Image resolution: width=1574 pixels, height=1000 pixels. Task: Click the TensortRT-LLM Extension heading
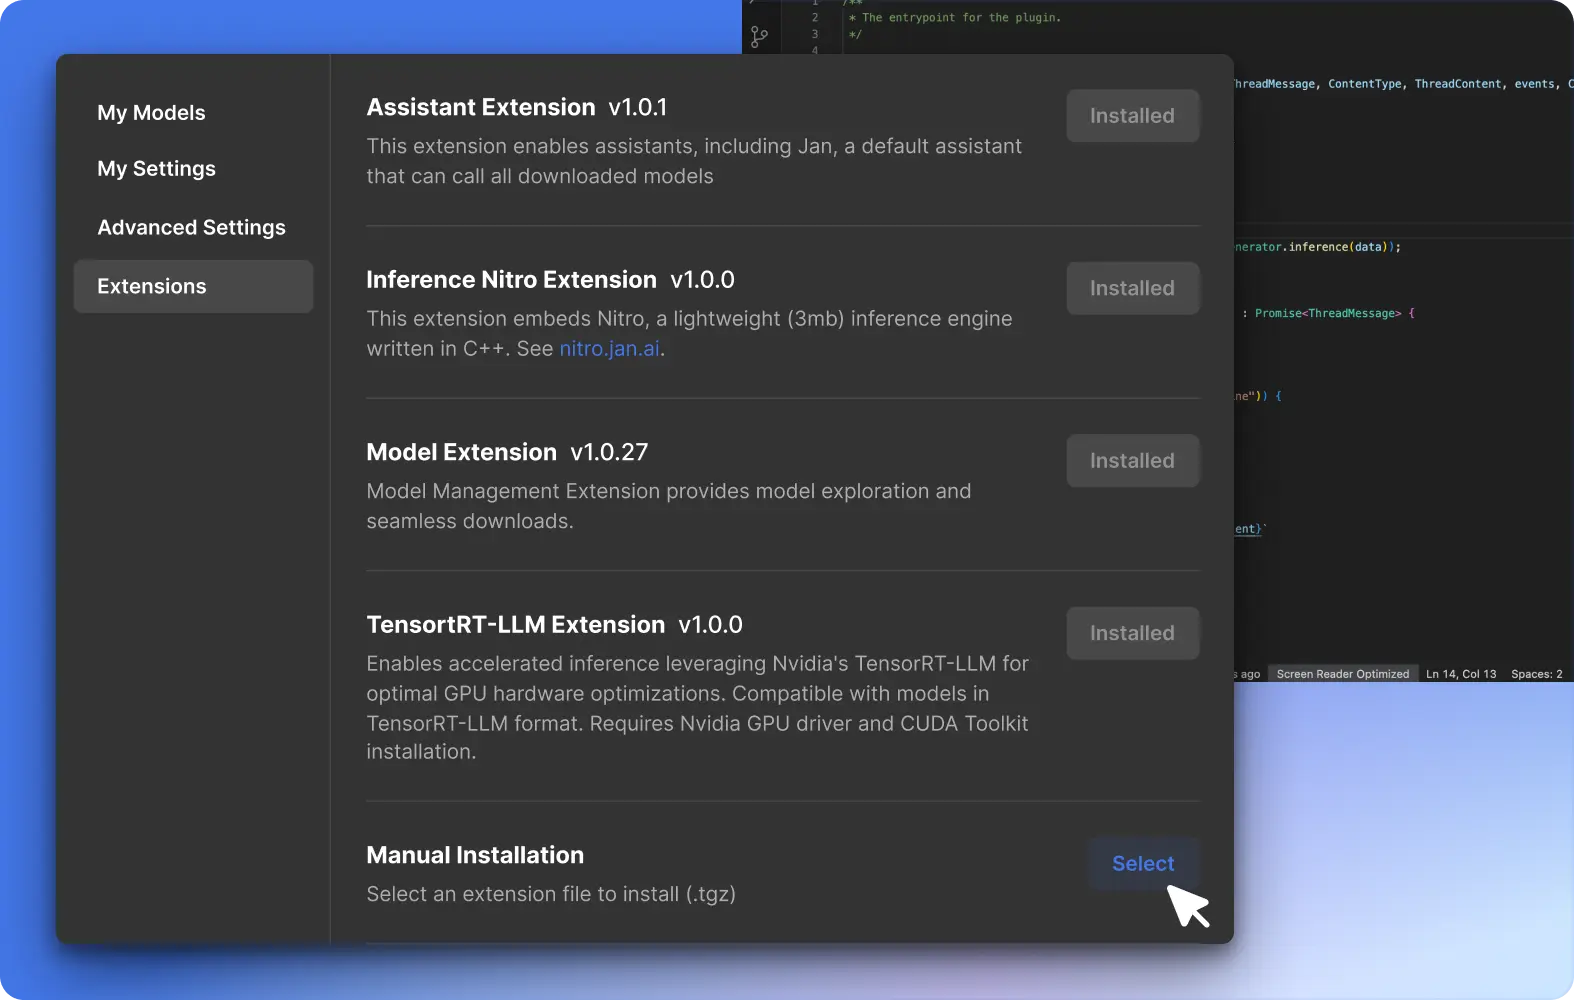click(515, 625)
